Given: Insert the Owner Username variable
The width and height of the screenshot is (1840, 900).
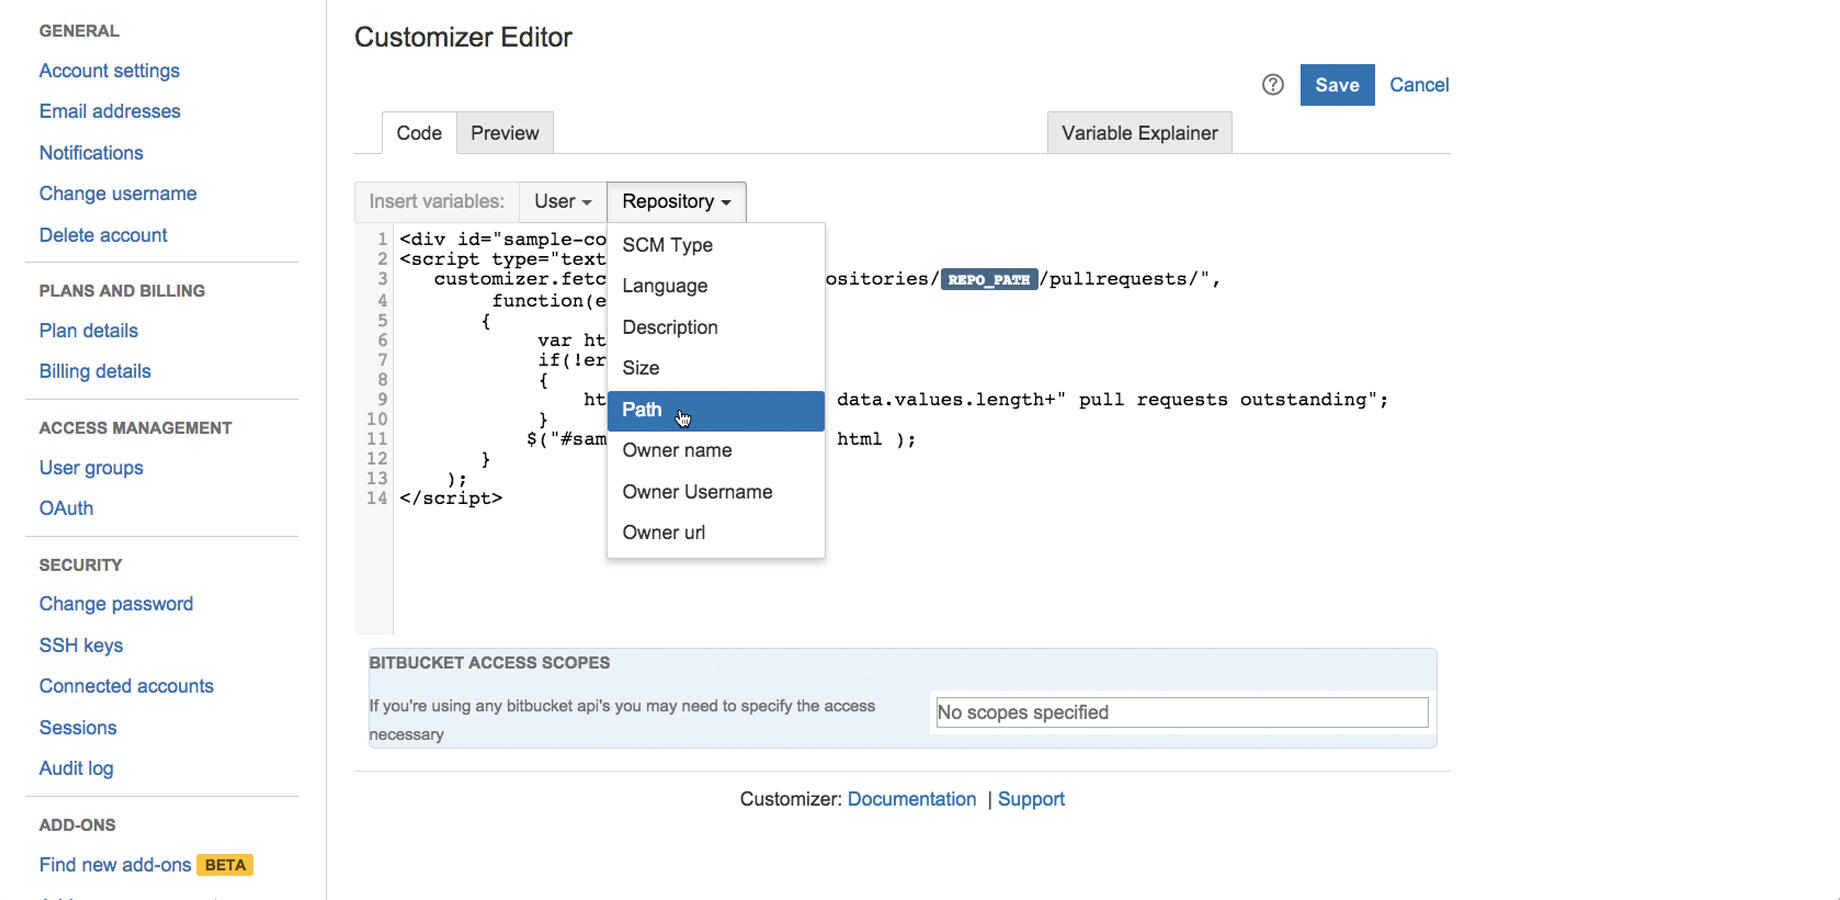Looking at the screenshot, I should point(697,492).
